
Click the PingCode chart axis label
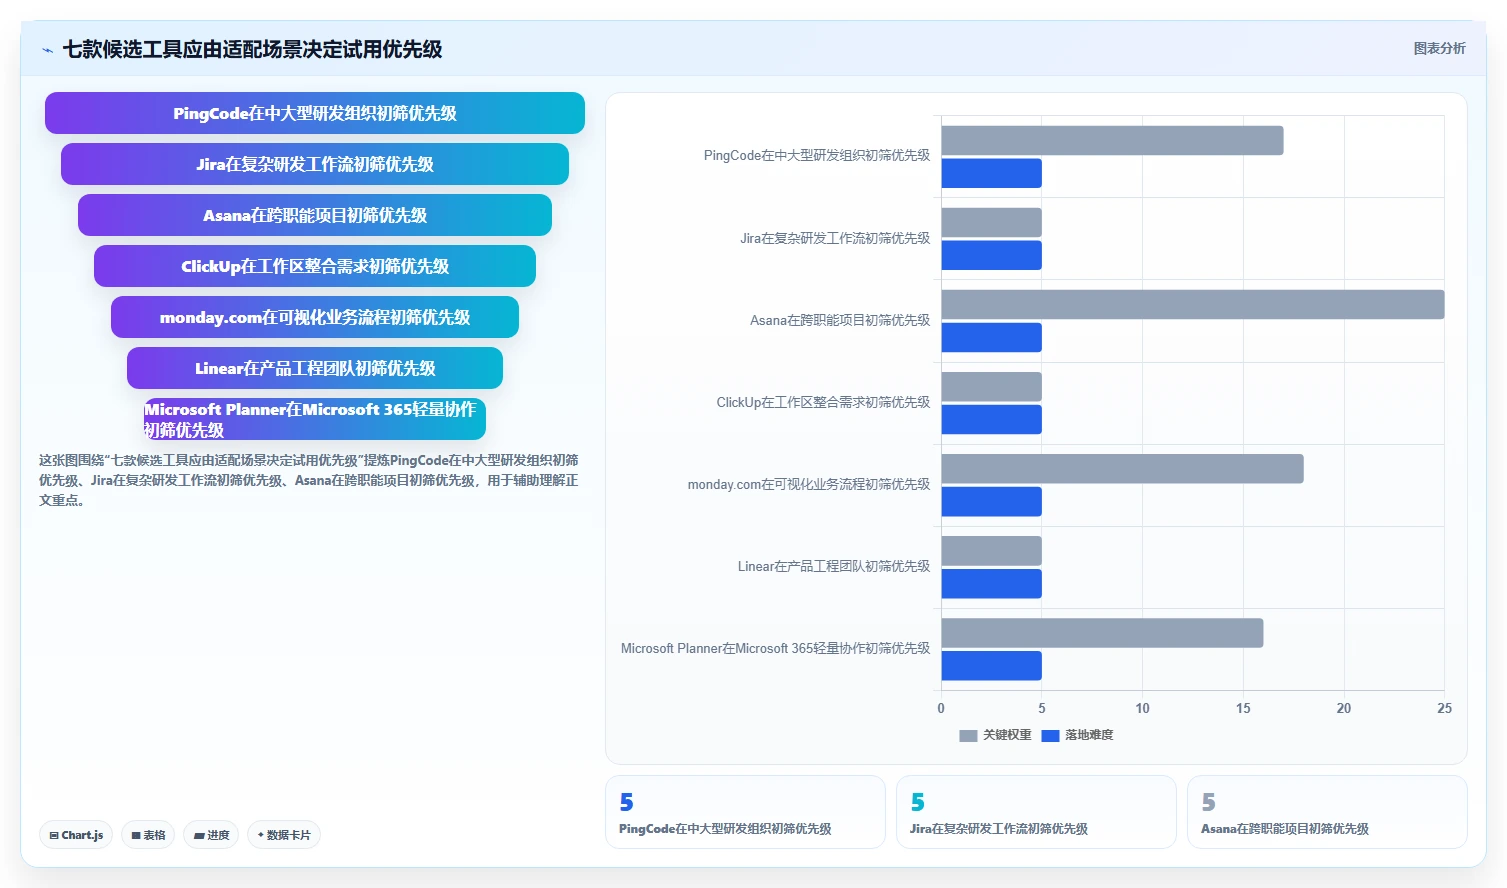tap(817, 156)
